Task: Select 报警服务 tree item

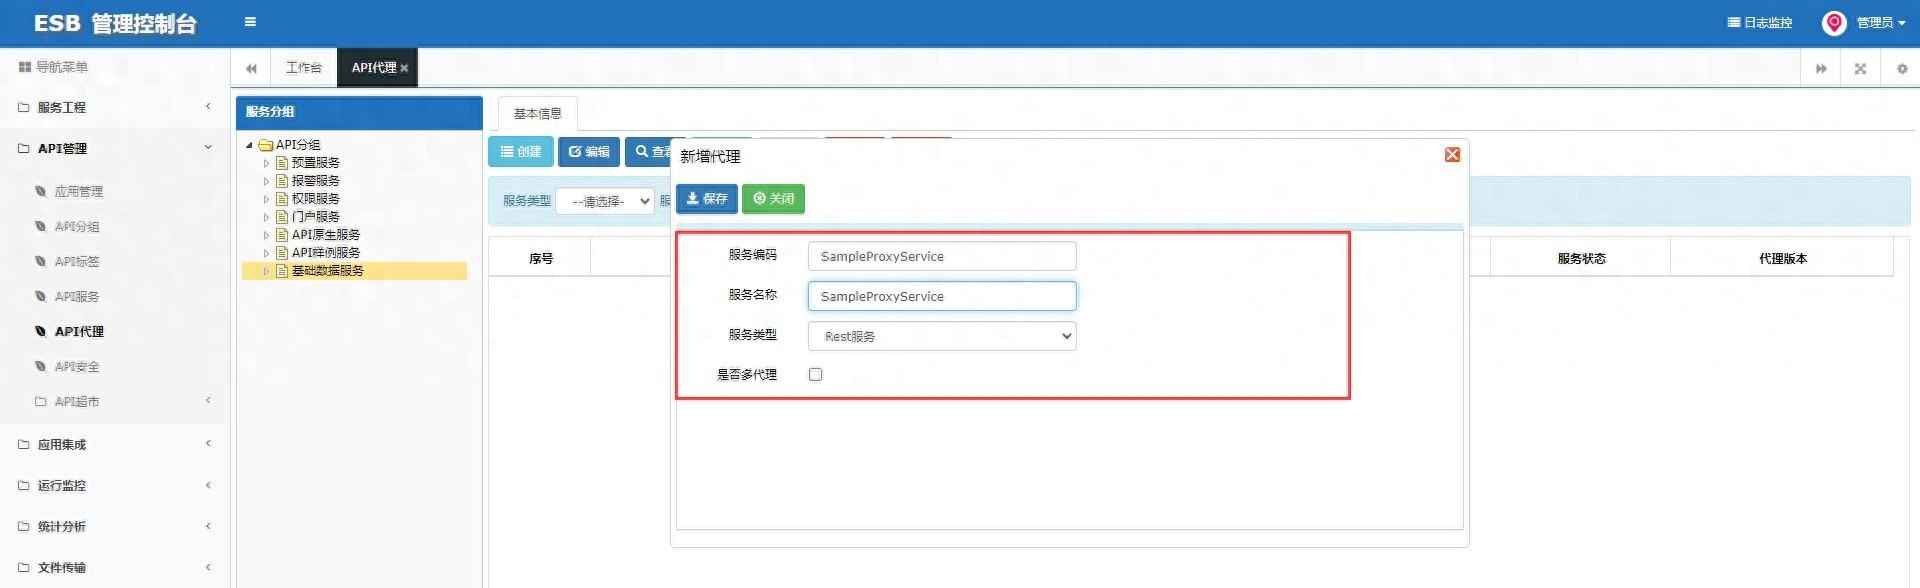Action: tap(315, 180)
